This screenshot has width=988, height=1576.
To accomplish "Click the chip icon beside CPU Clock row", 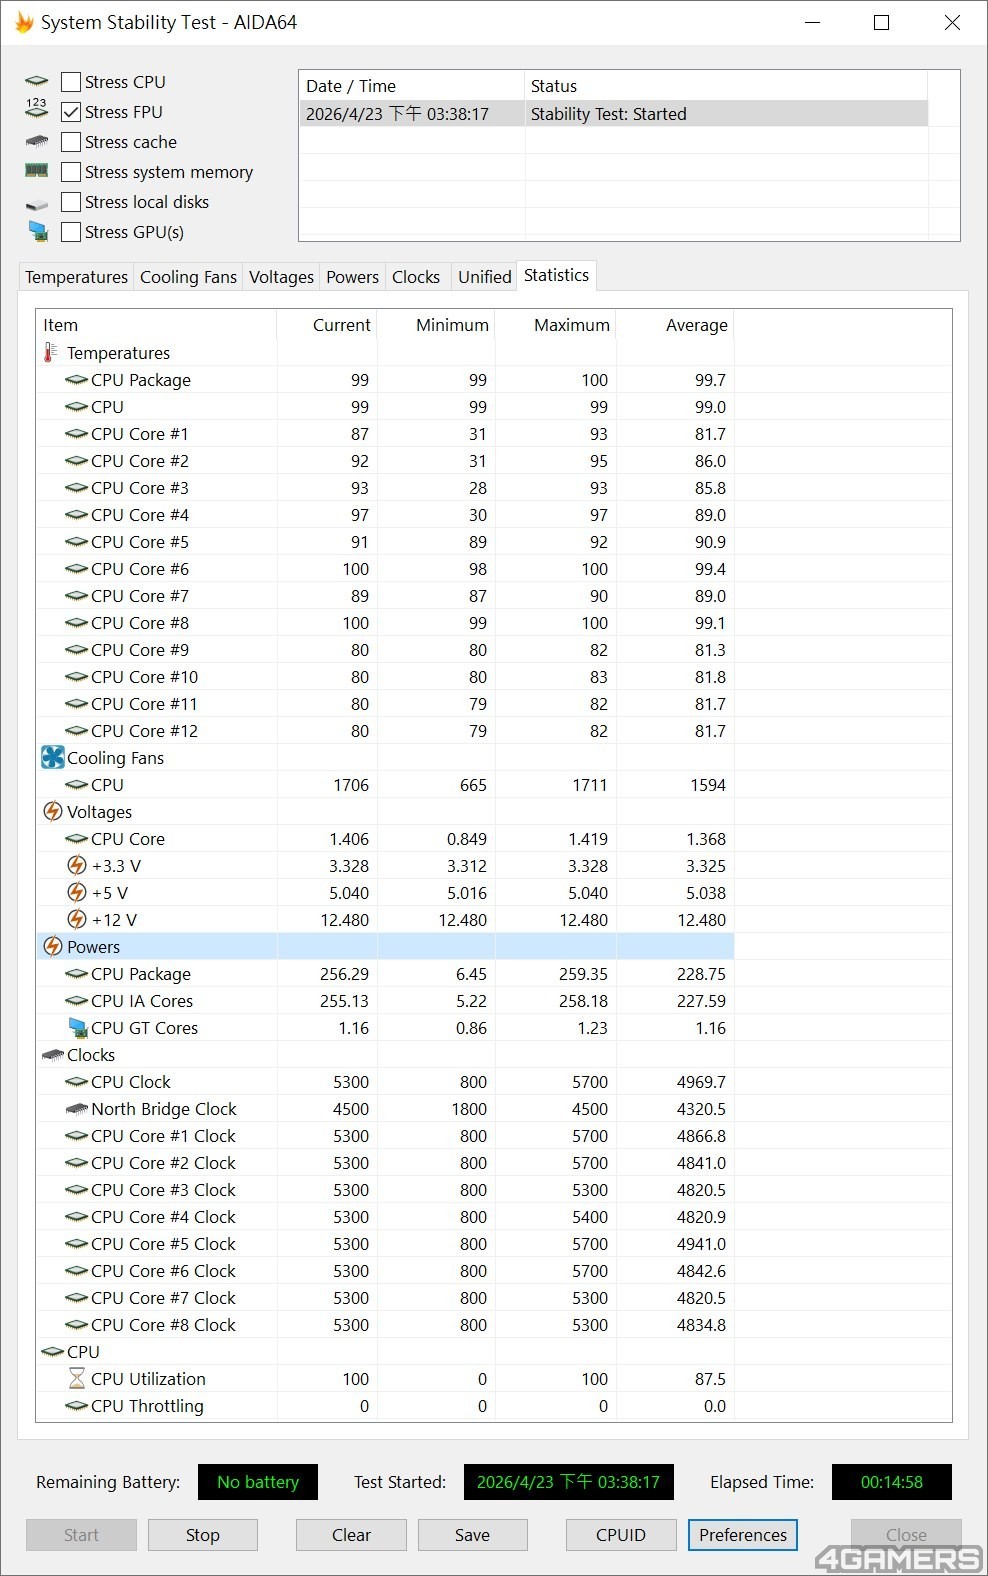I will tap(76, 1082).
